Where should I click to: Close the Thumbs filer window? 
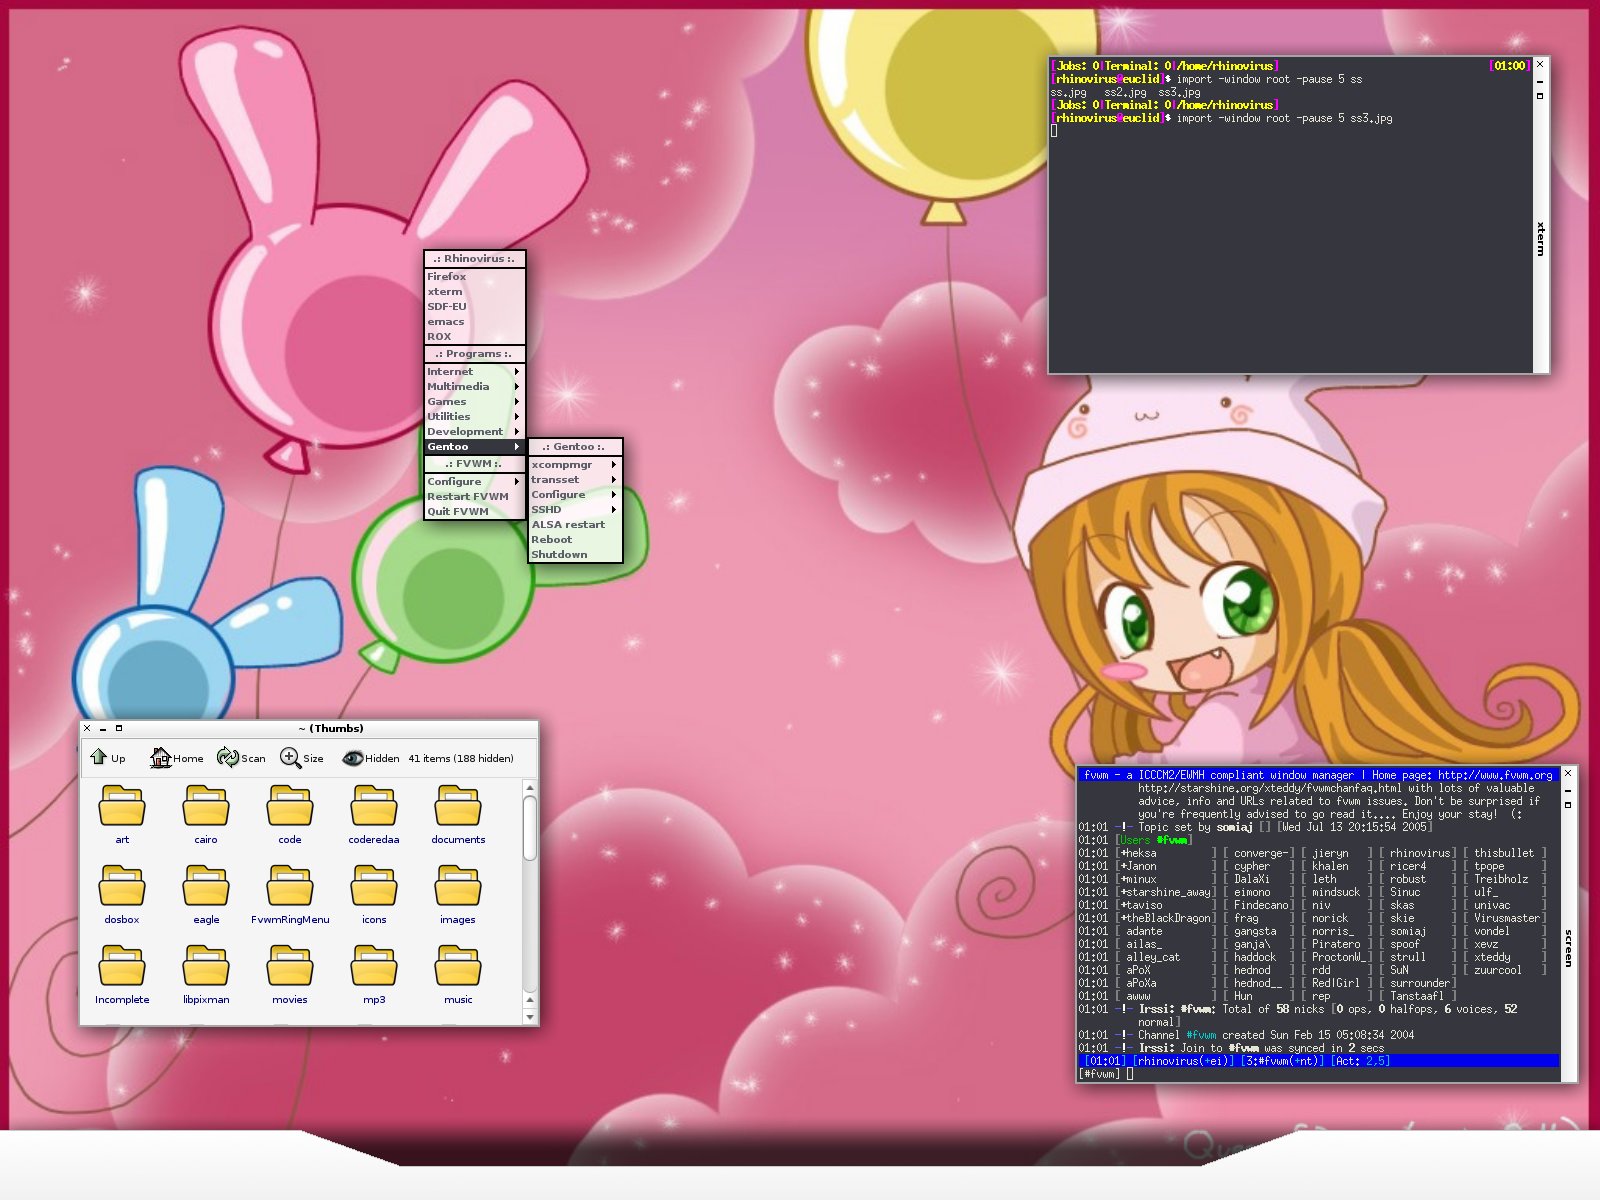[87, 728]
